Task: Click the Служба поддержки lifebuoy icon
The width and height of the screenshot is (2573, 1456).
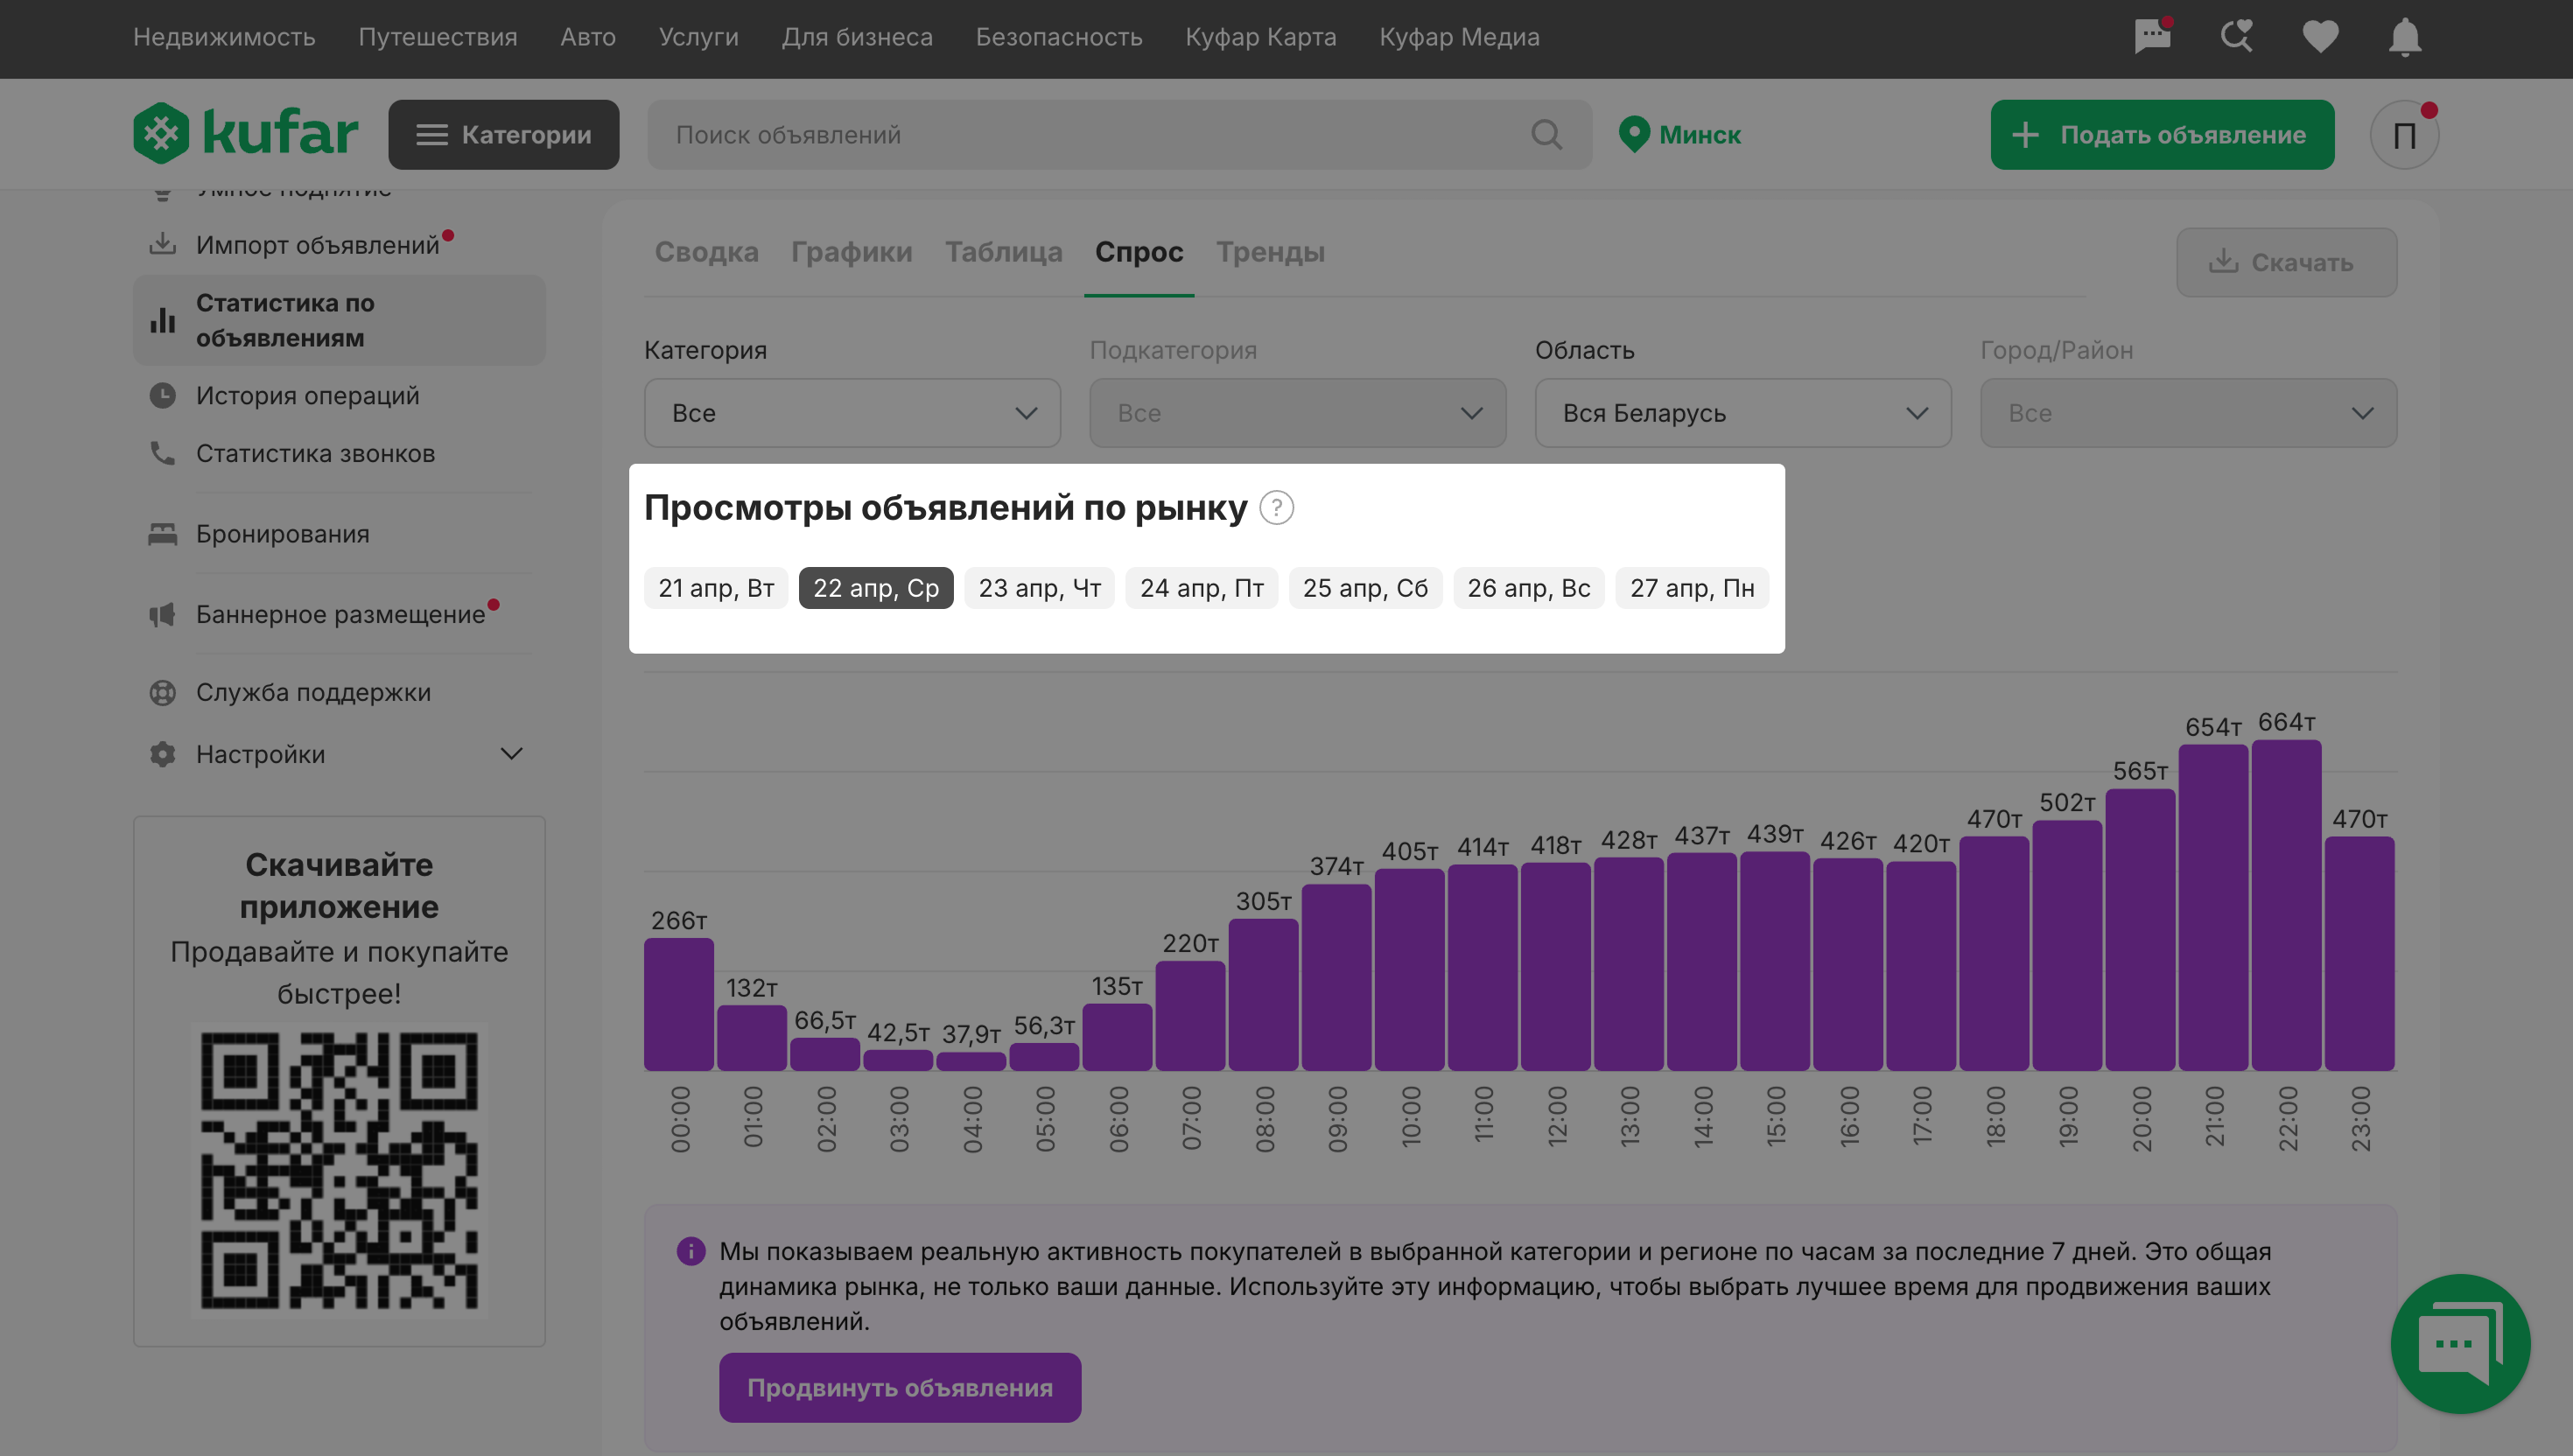Action: [162, 692]
